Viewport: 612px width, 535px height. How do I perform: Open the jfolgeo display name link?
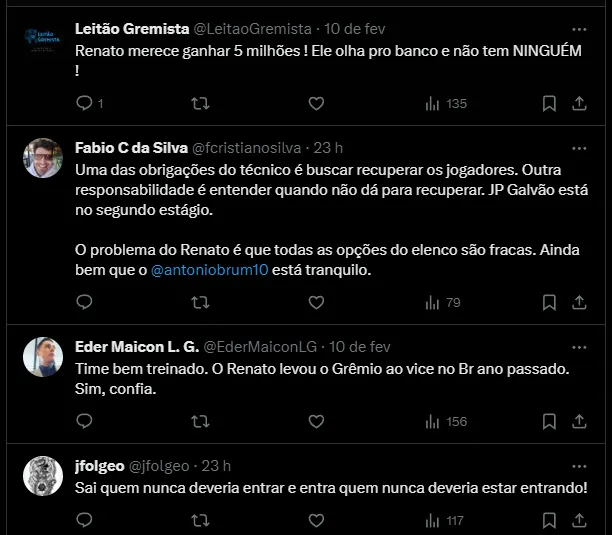[101, 465]
